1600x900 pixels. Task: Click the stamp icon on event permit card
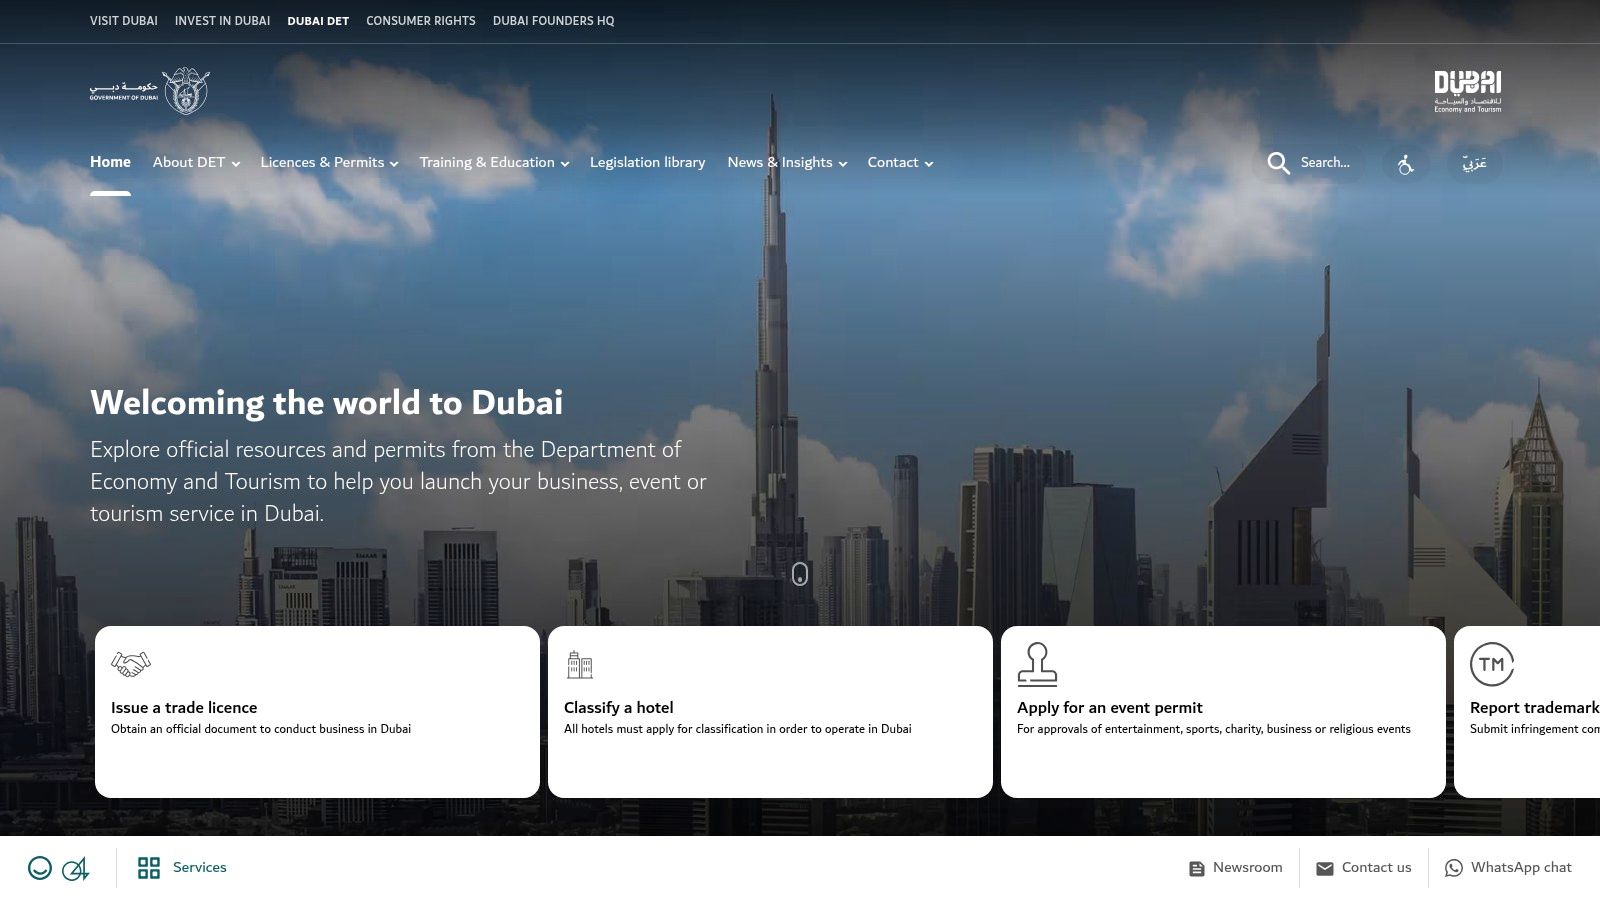(x=1038, y=663)
